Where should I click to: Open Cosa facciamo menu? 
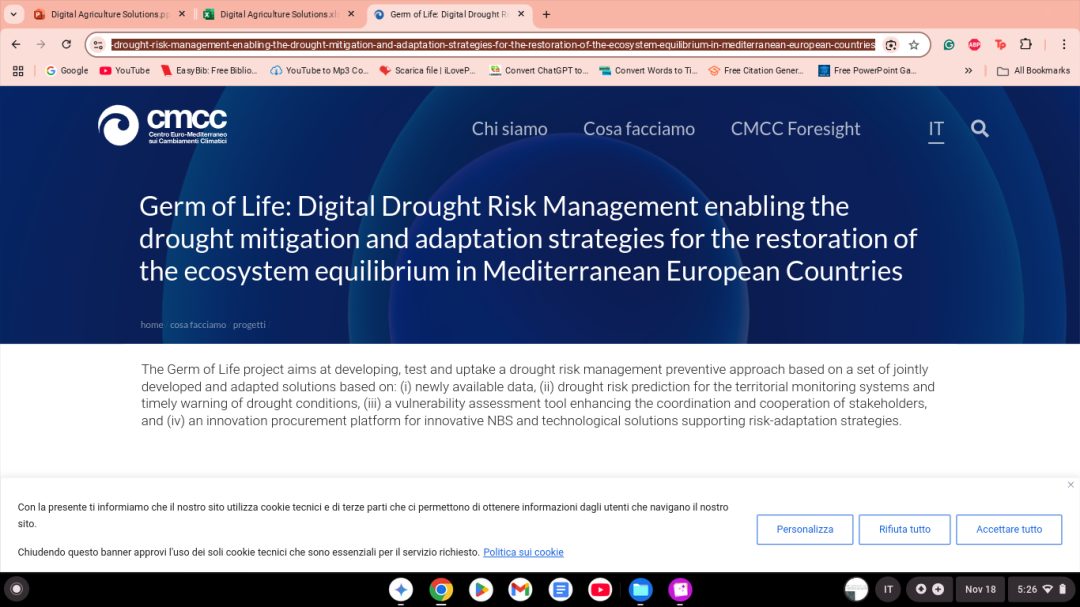click(639, 129)
